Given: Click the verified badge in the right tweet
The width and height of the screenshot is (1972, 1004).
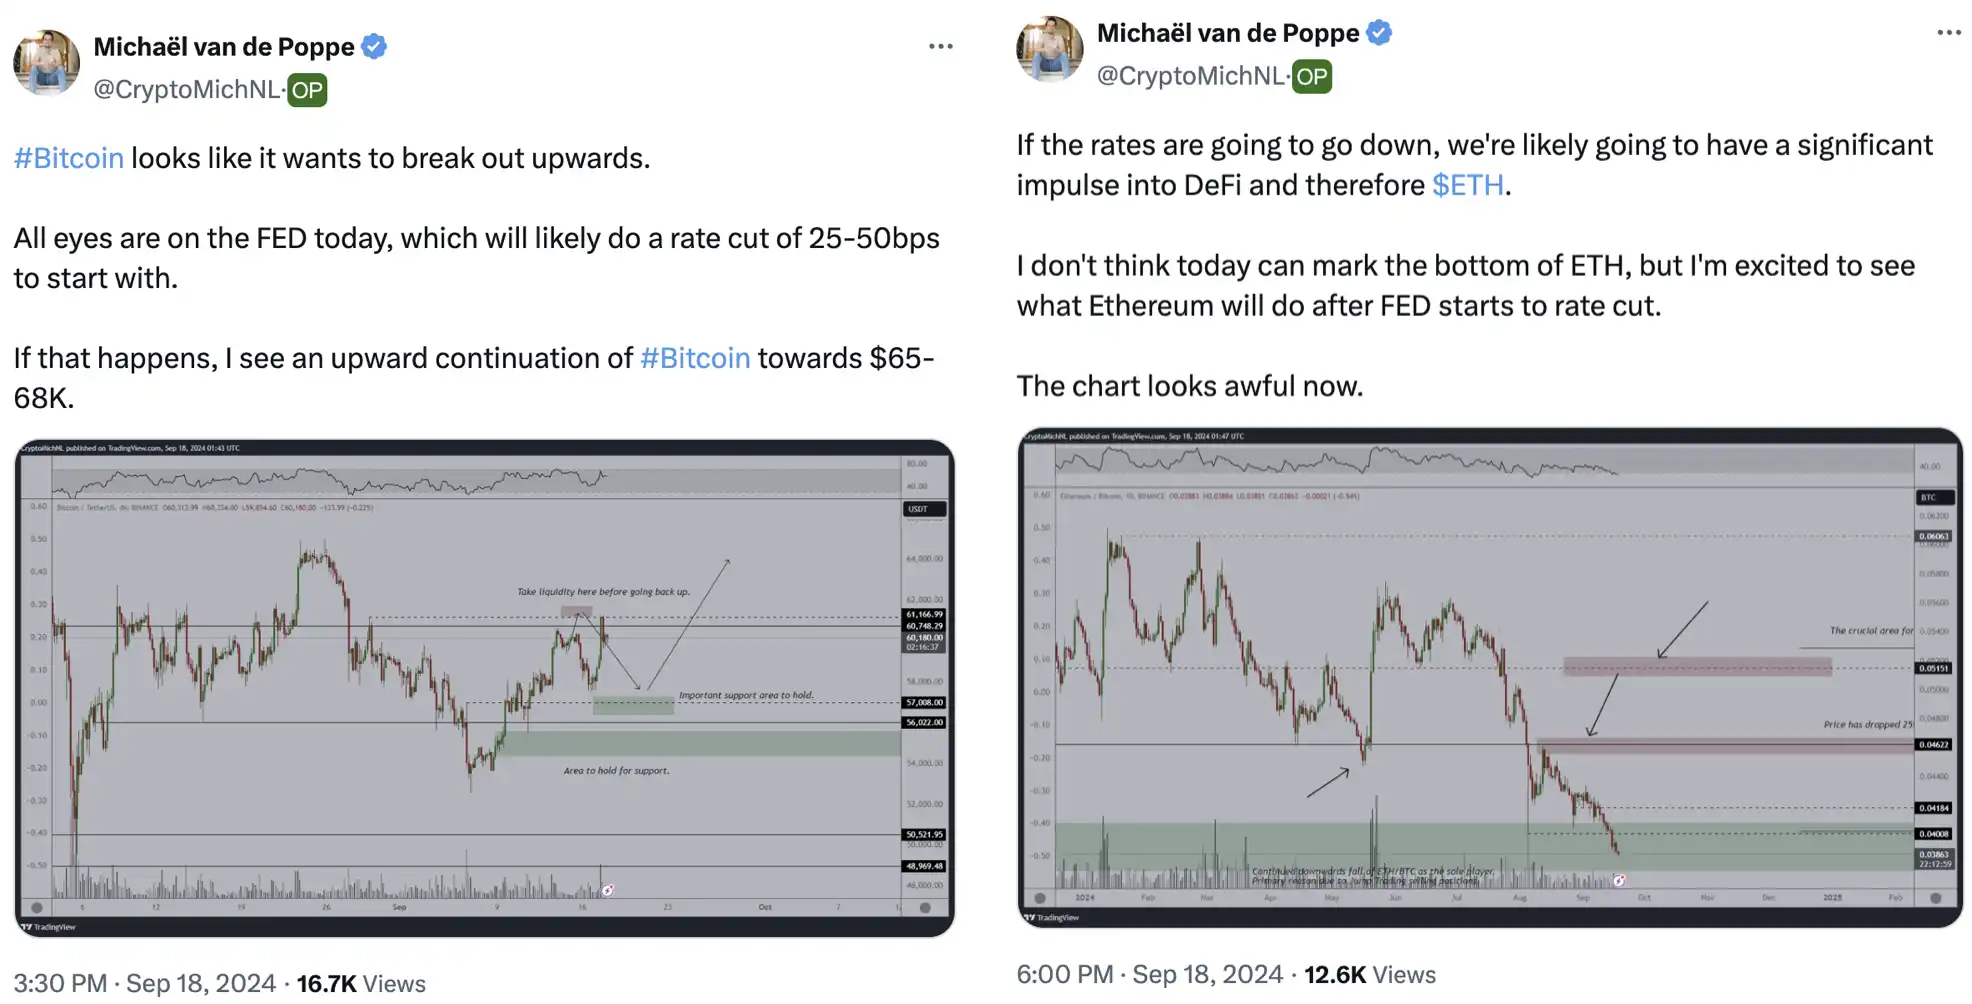Looking at the screenshot, I should coord(1379,33).
